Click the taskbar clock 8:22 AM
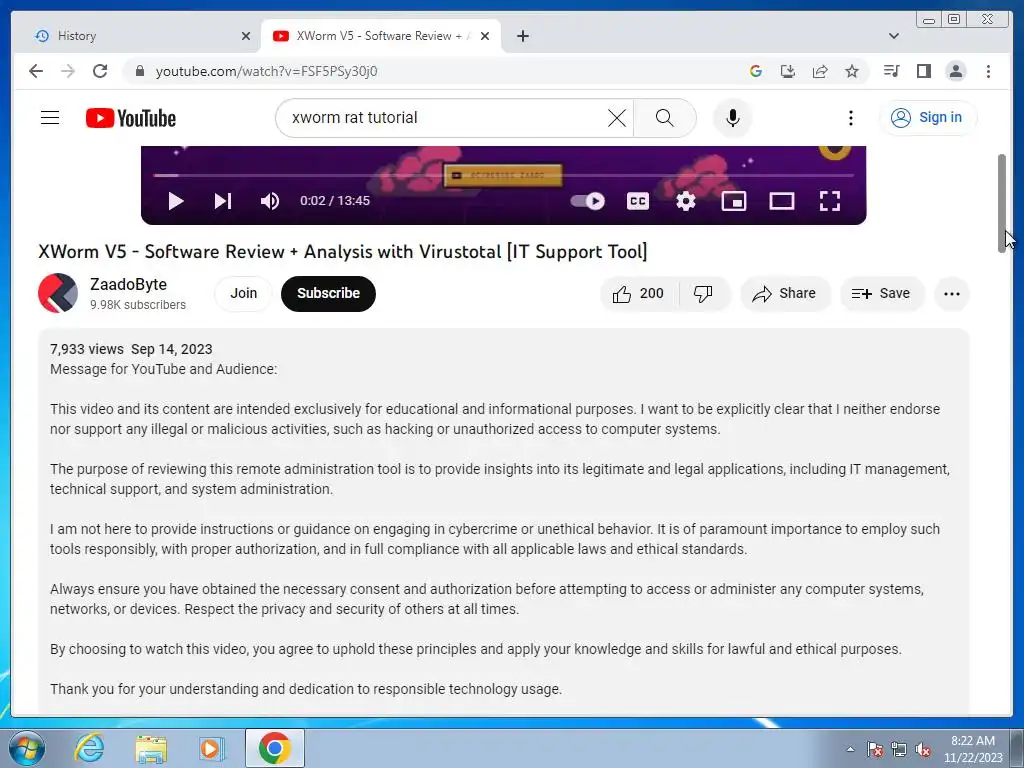 [972, 741]
